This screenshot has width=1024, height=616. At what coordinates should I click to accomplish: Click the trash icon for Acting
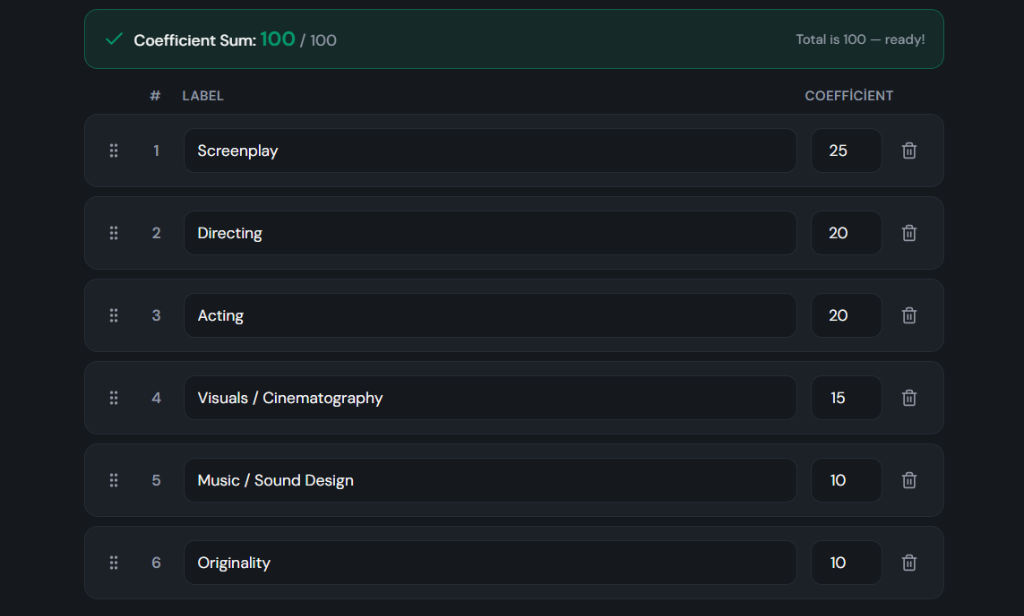pyautogui.click(x=908, y=316)
